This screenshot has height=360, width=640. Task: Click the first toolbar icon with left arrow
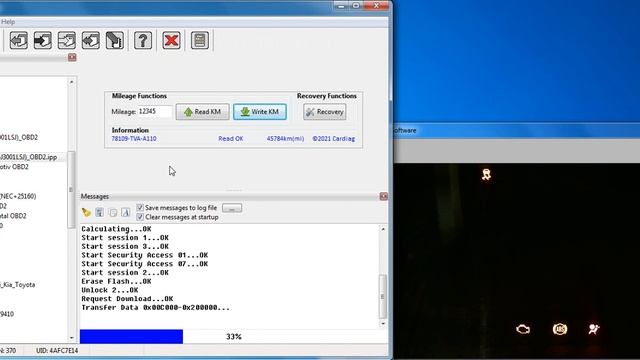[x=19, y=40]
